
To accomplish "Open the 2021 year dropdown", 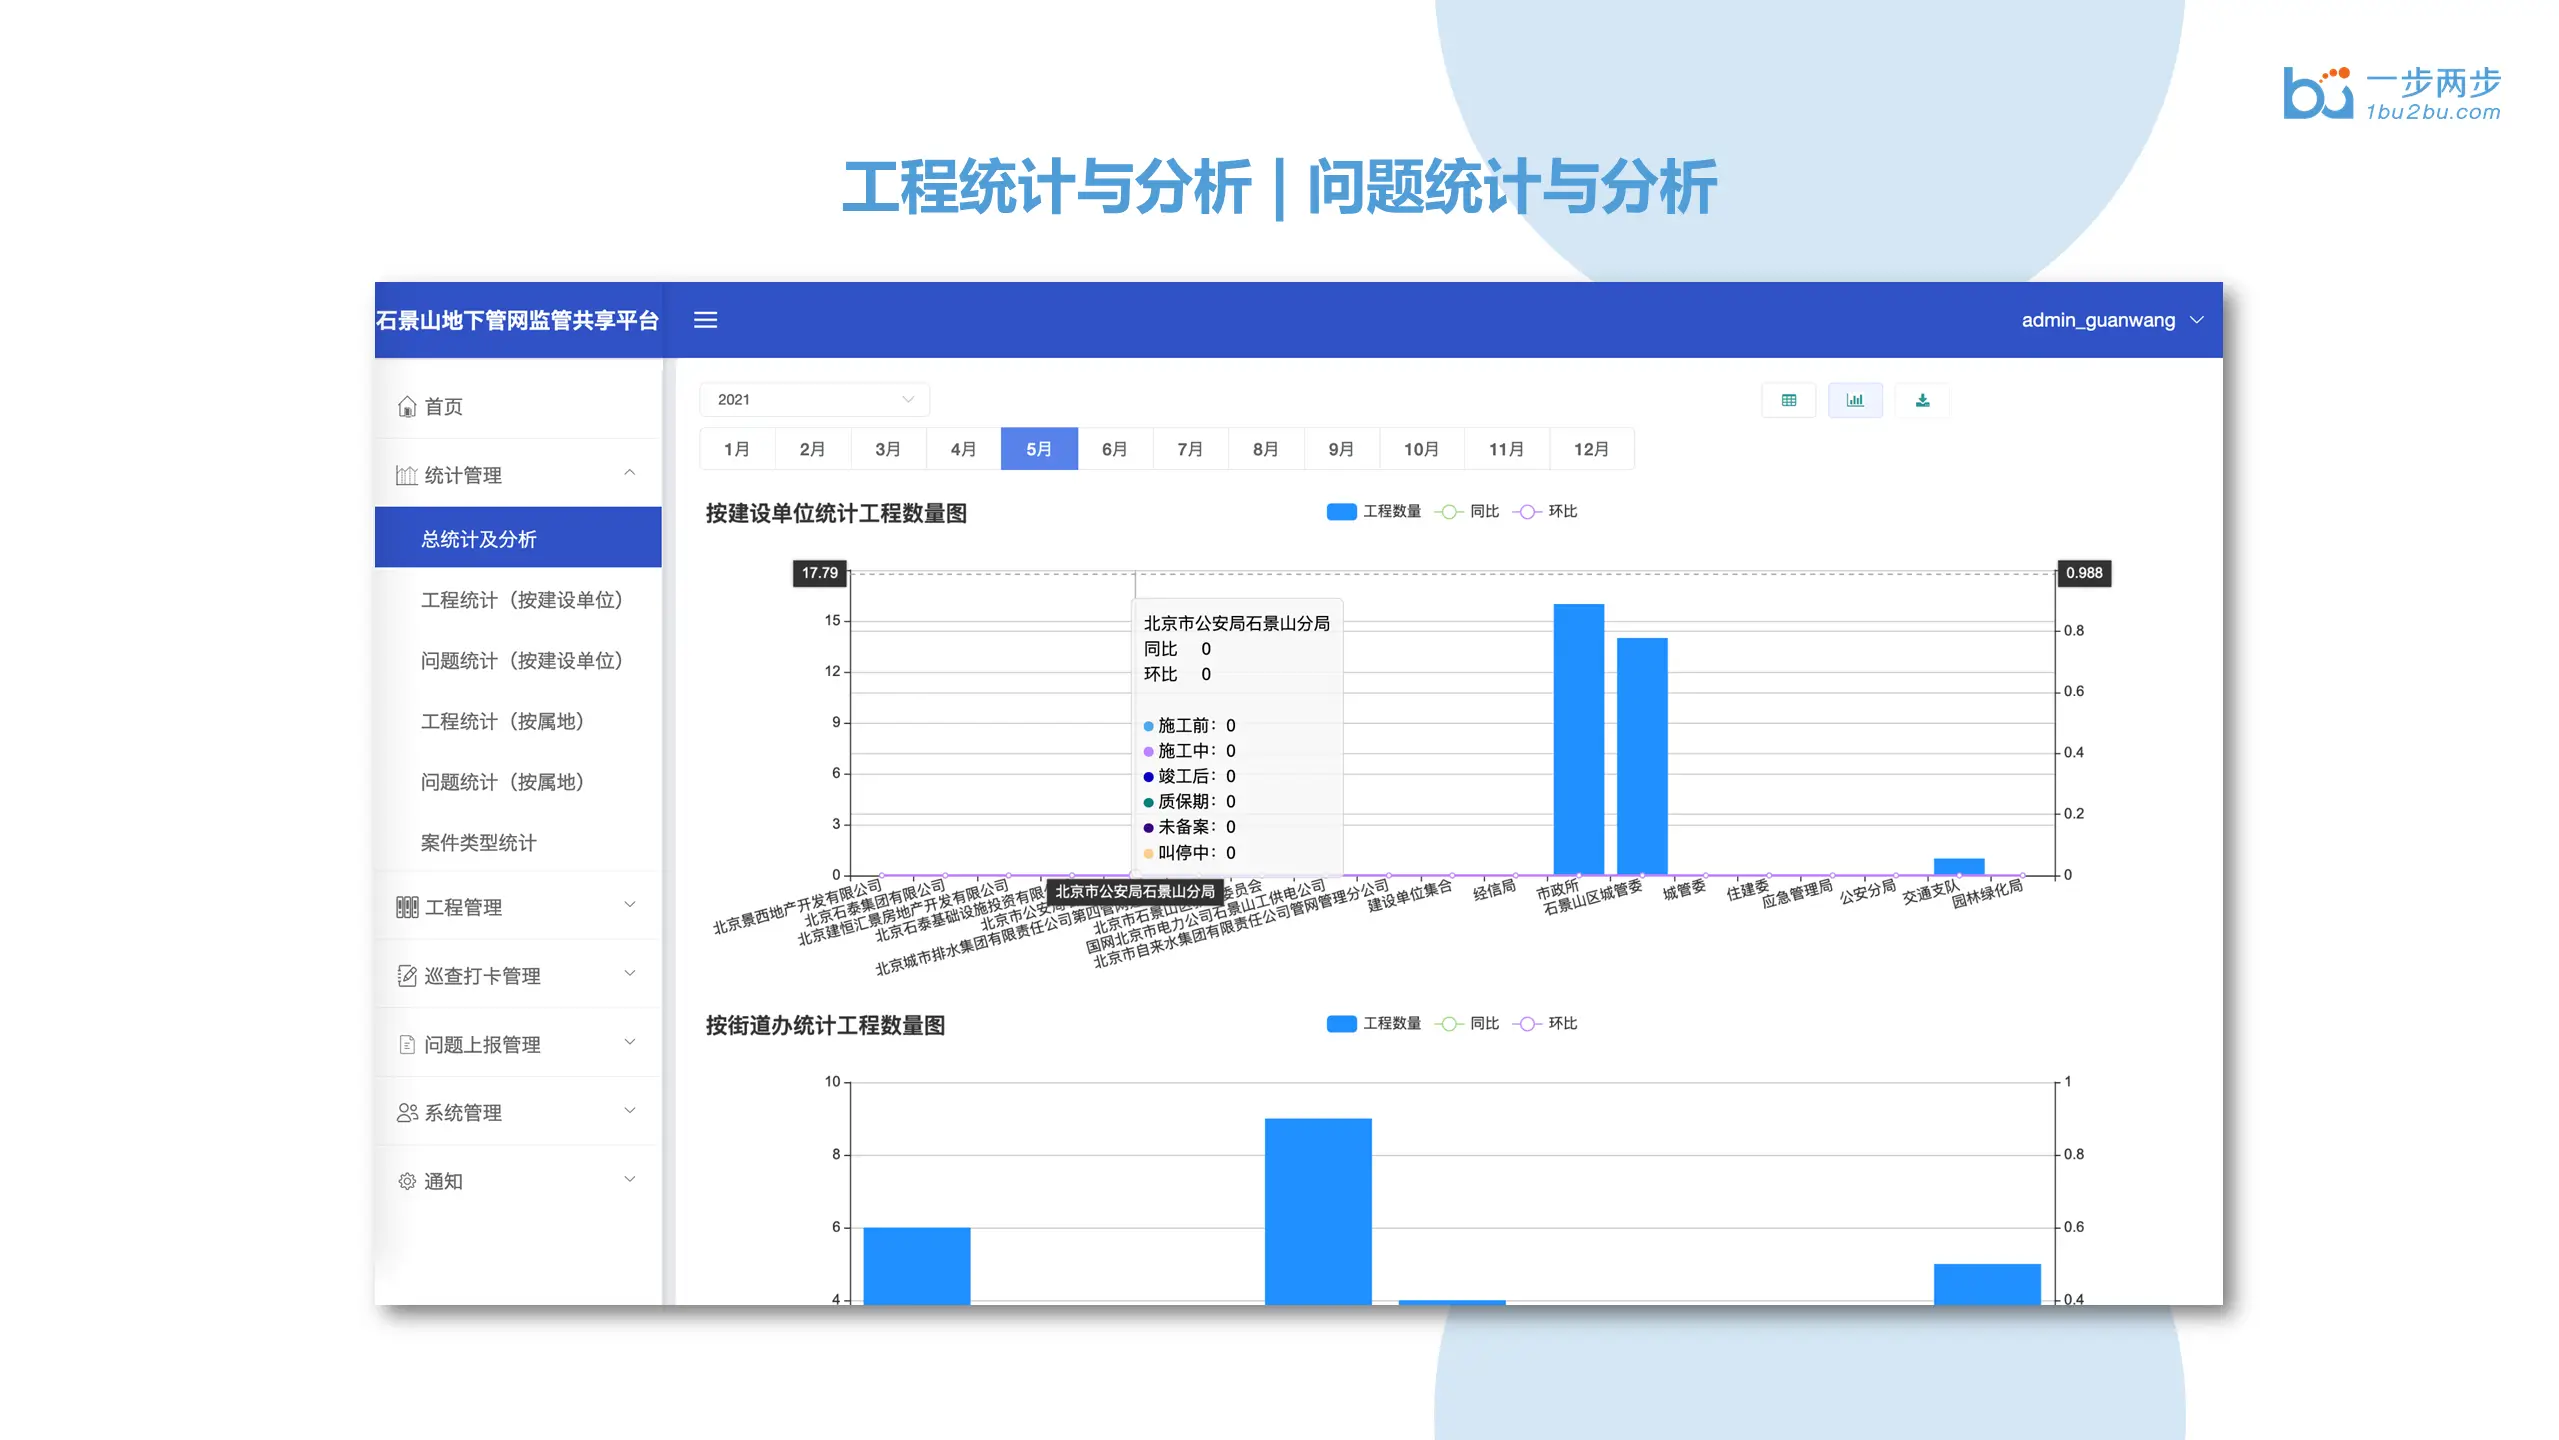I will point(814,399).
